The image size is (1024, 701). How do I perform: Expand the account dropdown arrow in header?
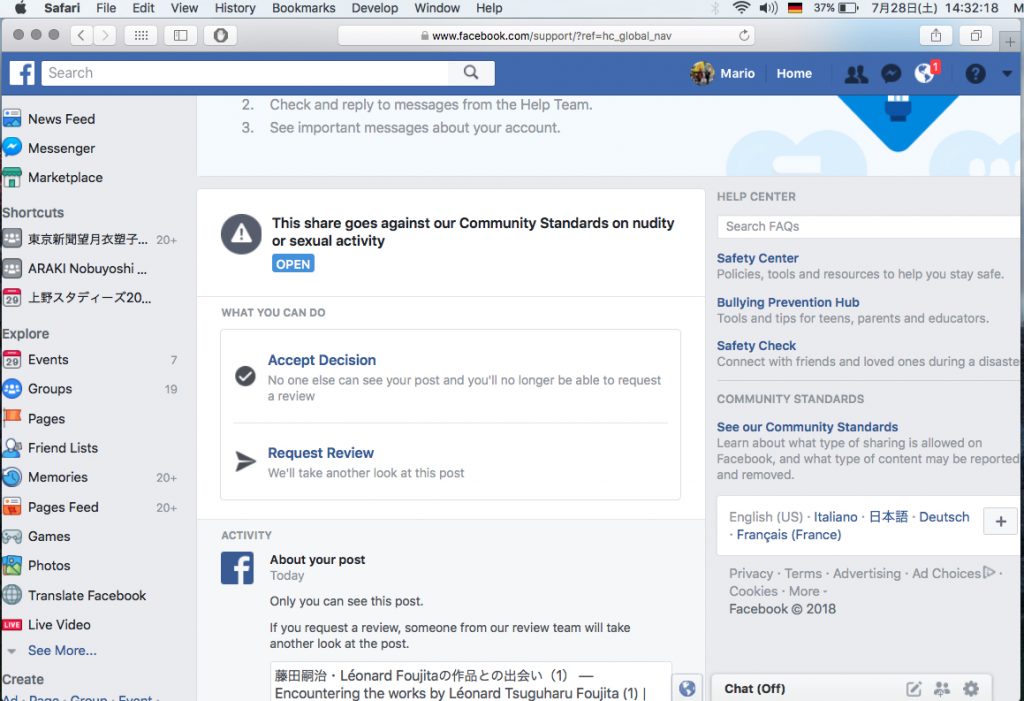tap(1007, 74)
